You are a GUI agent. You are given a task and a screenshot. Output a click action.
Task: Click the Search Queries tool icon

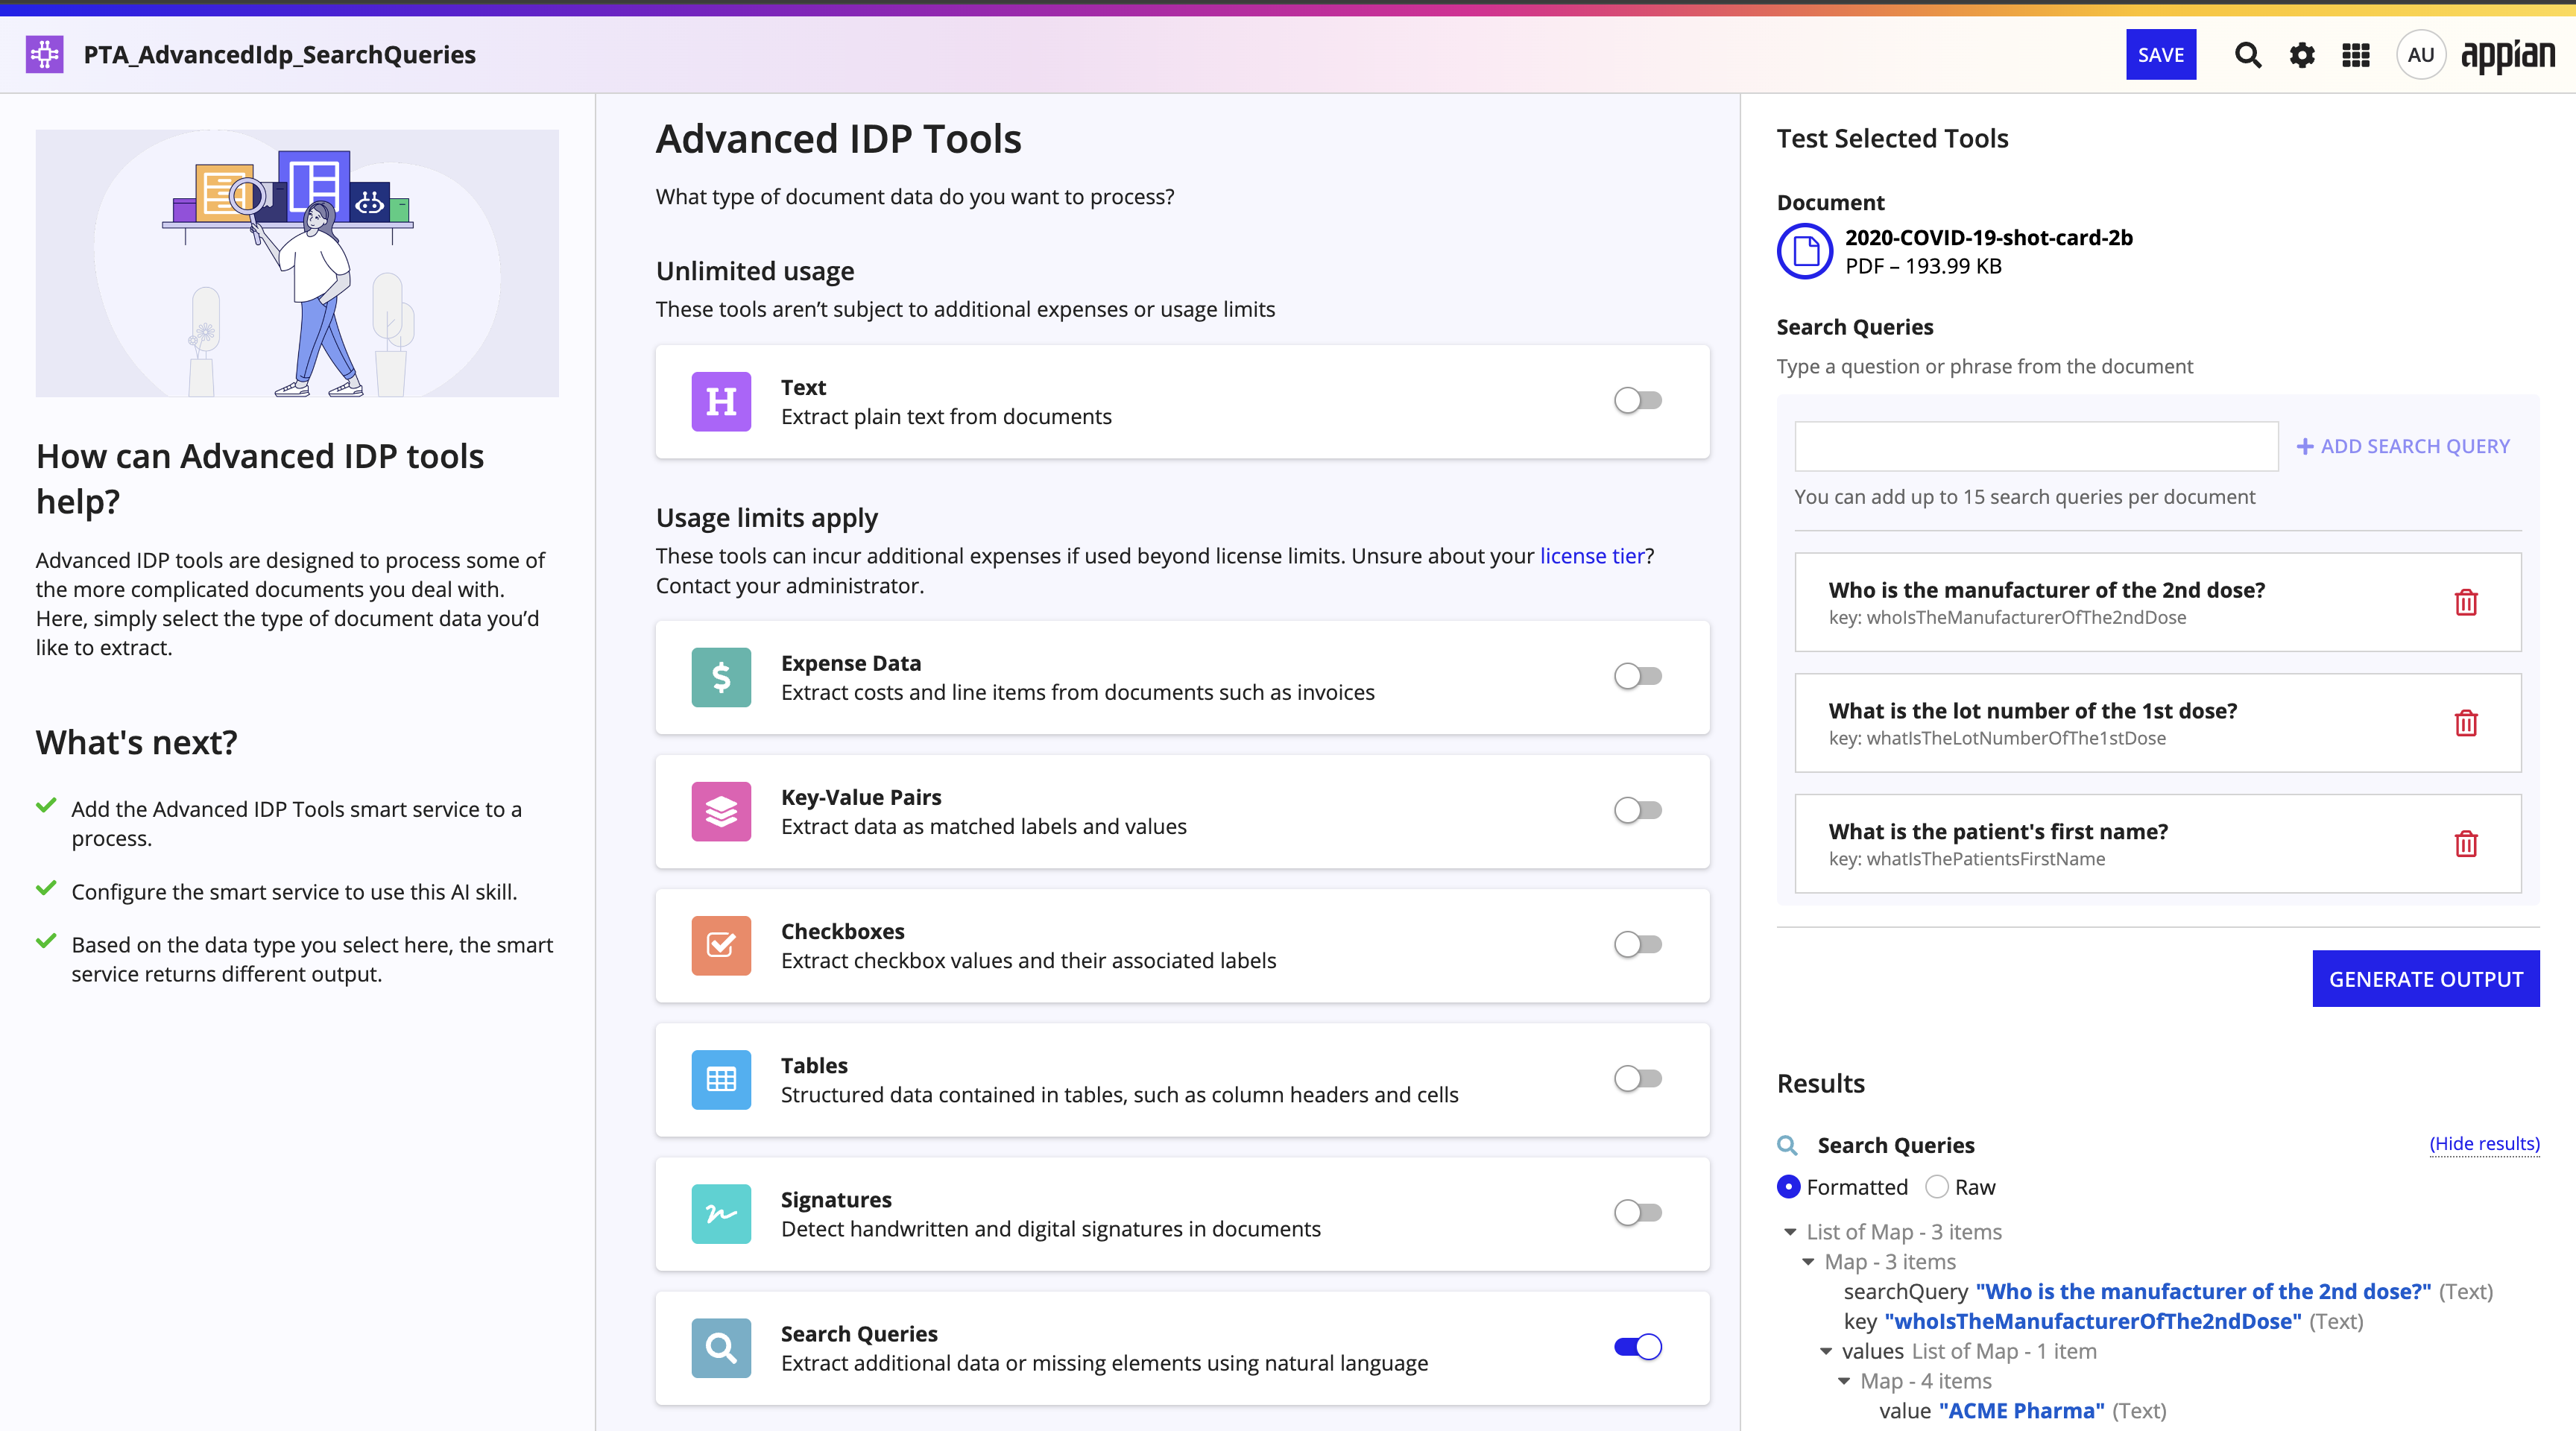pyautogui.click(x=721, y=1348)
